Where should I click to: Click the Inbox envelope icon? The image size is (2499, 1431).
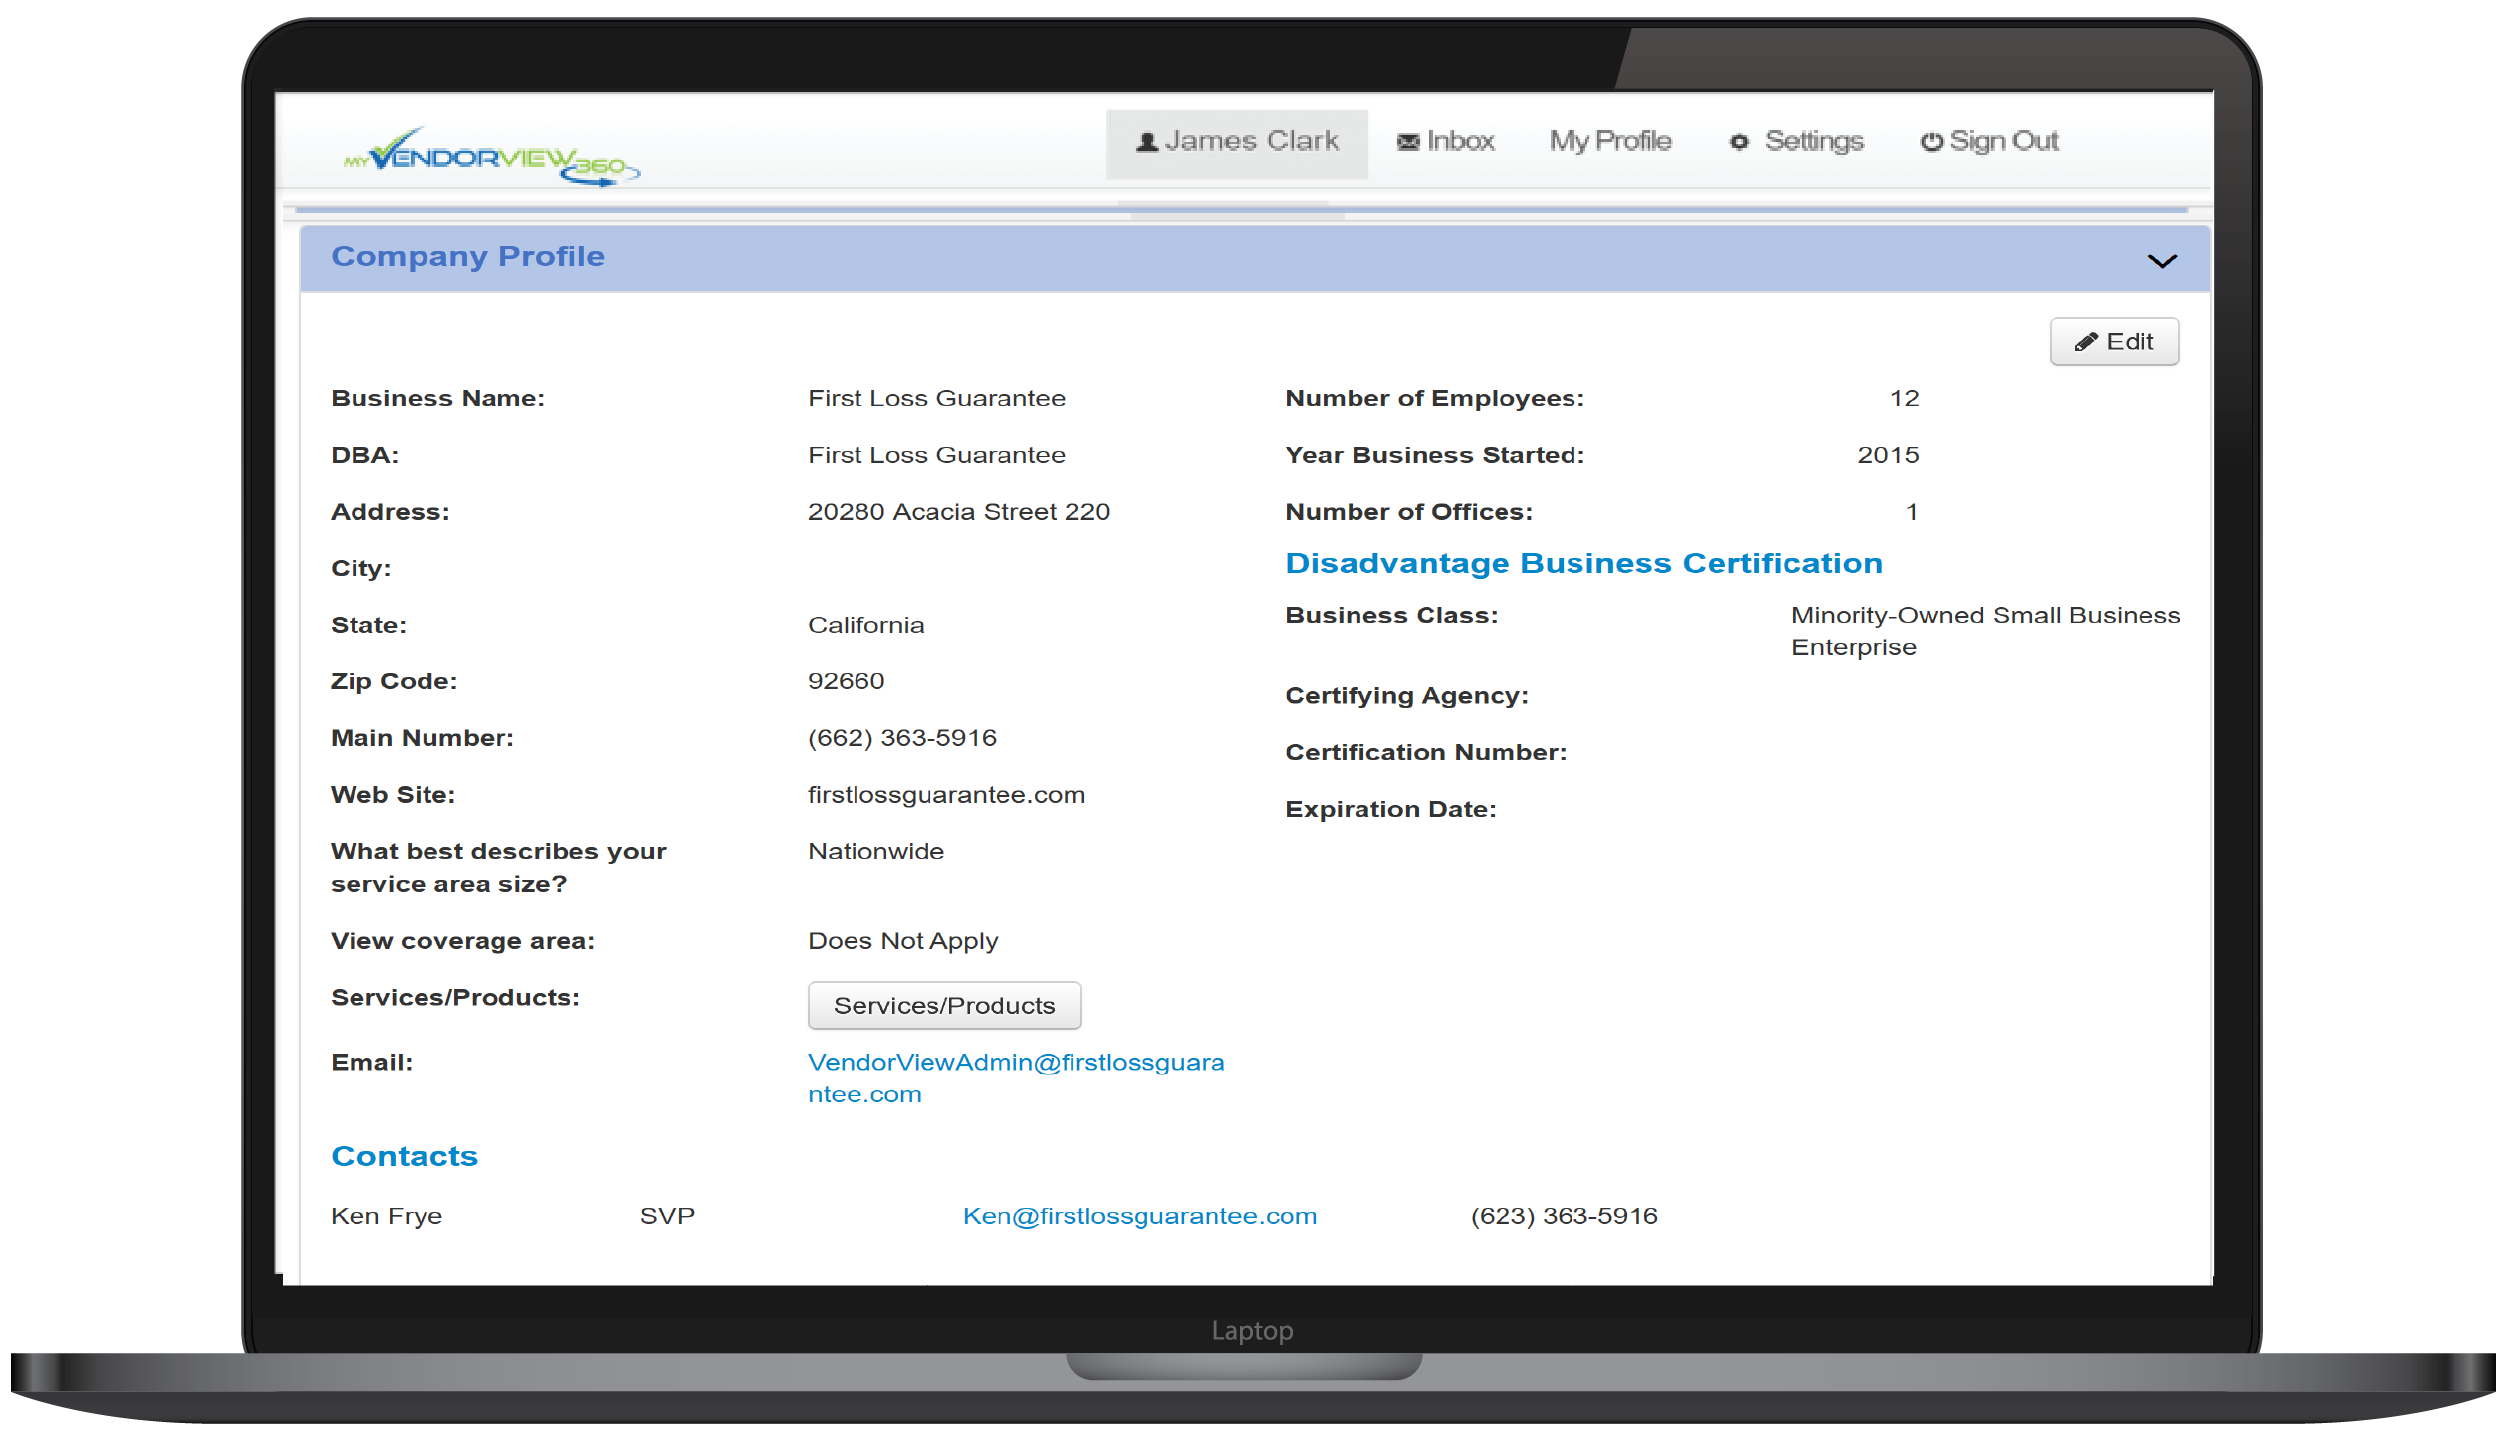[1408, 142]
